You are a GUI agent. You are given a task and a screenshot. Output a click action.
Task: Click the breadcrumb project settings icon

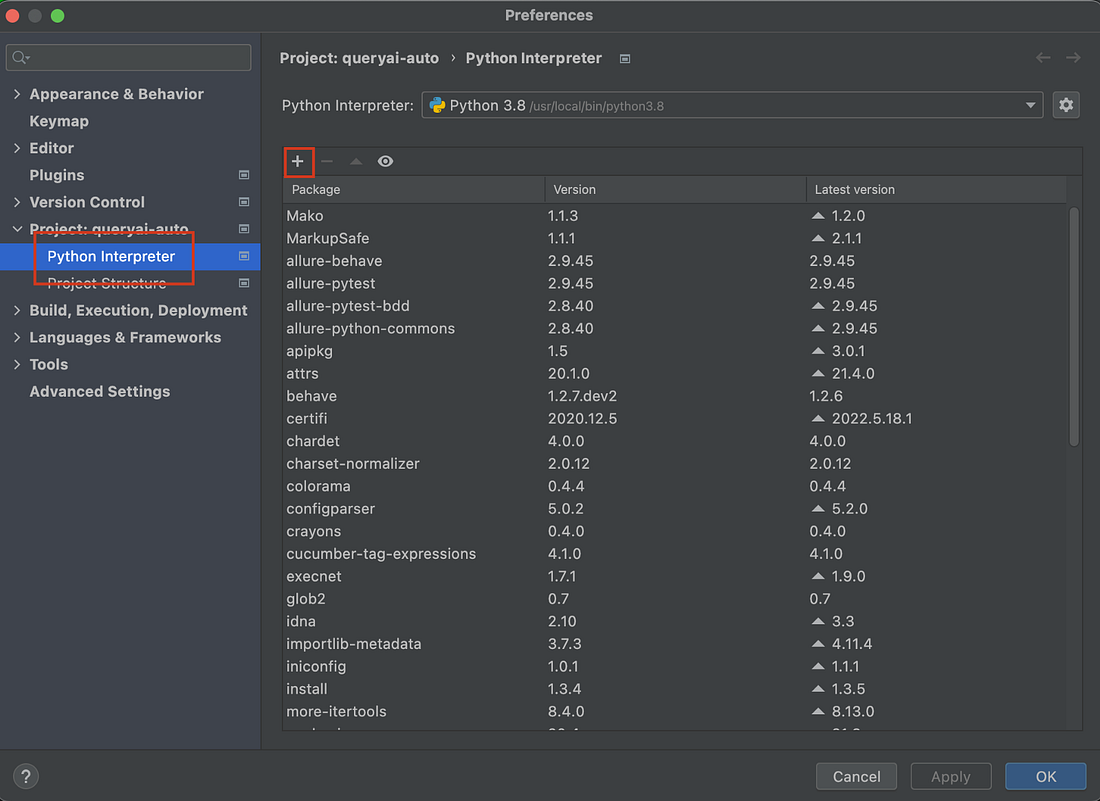point(625,59)
